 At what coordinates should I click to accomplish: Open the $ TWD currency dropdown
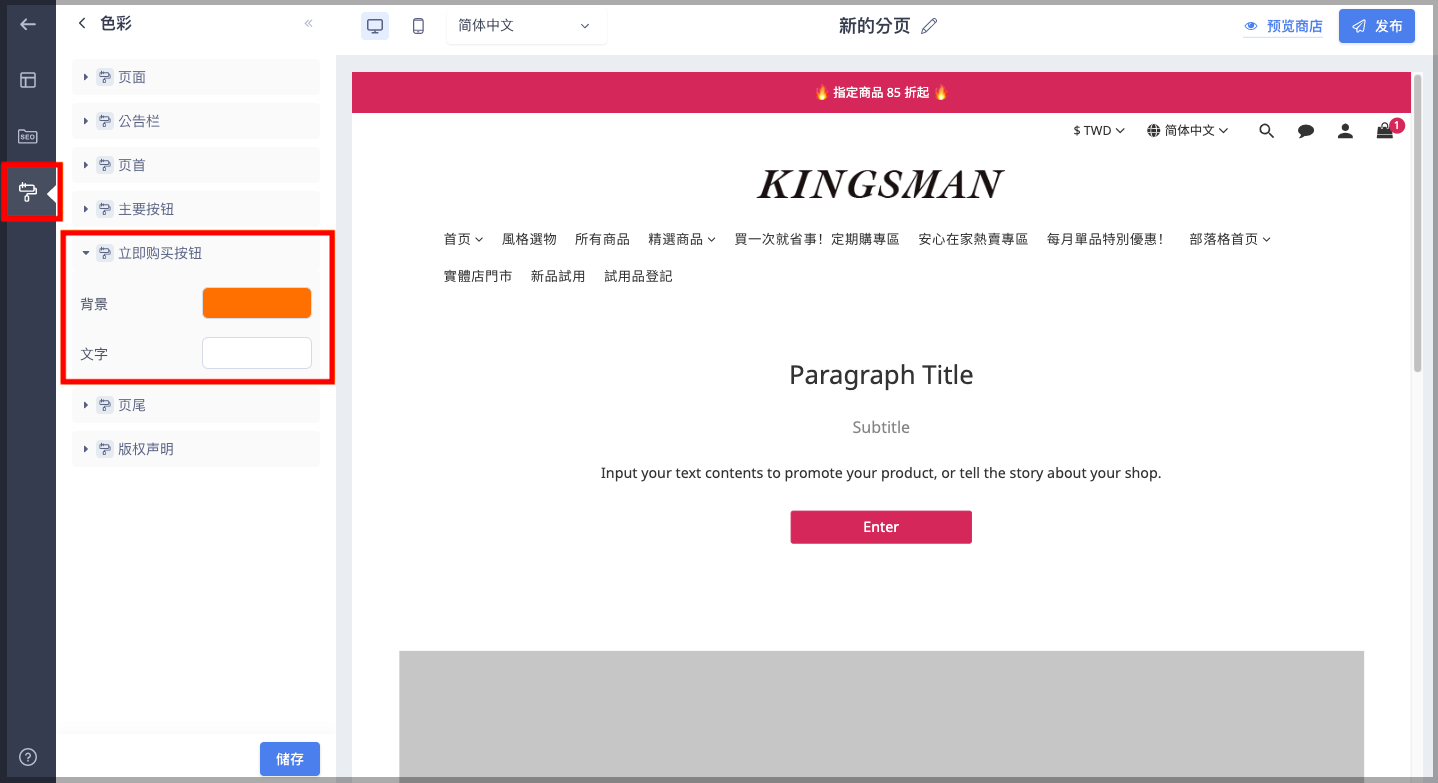[x=1099, y=131]
